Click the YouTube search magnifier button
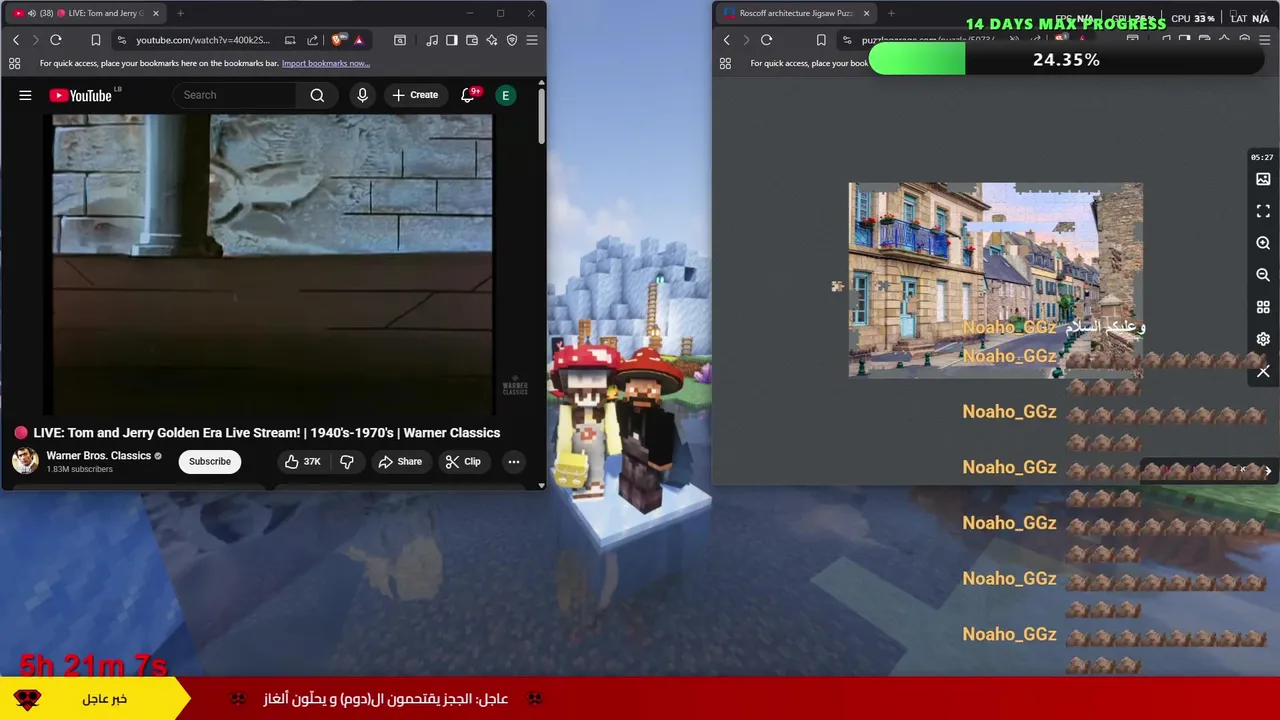Image resolution: width=1280 pixels, height=720 pixels. point(317,95)
